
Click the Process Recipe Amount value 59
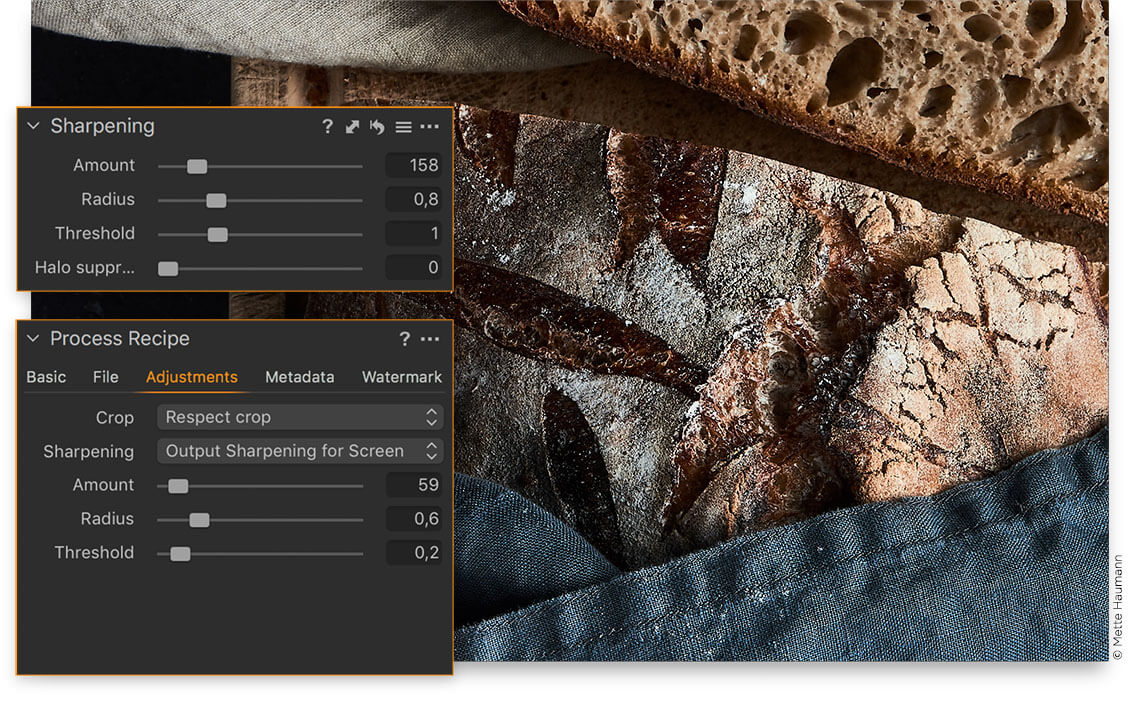[x=413, y=485]
